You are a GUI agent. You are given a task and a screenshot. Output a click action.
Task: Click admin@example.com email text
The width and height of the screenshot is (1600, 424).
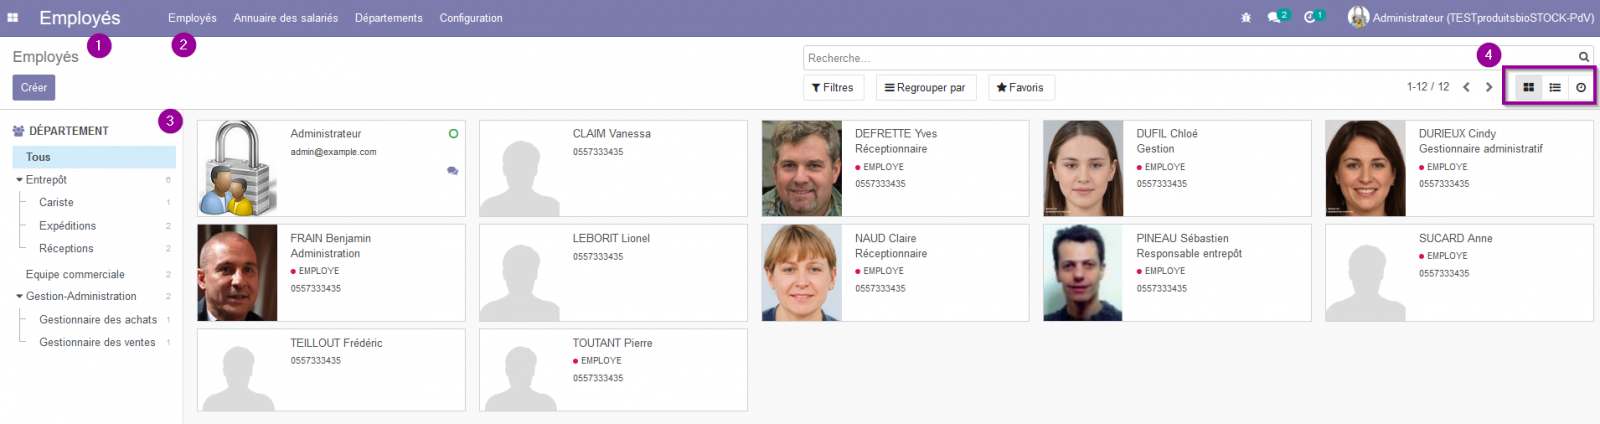(334, 152)
